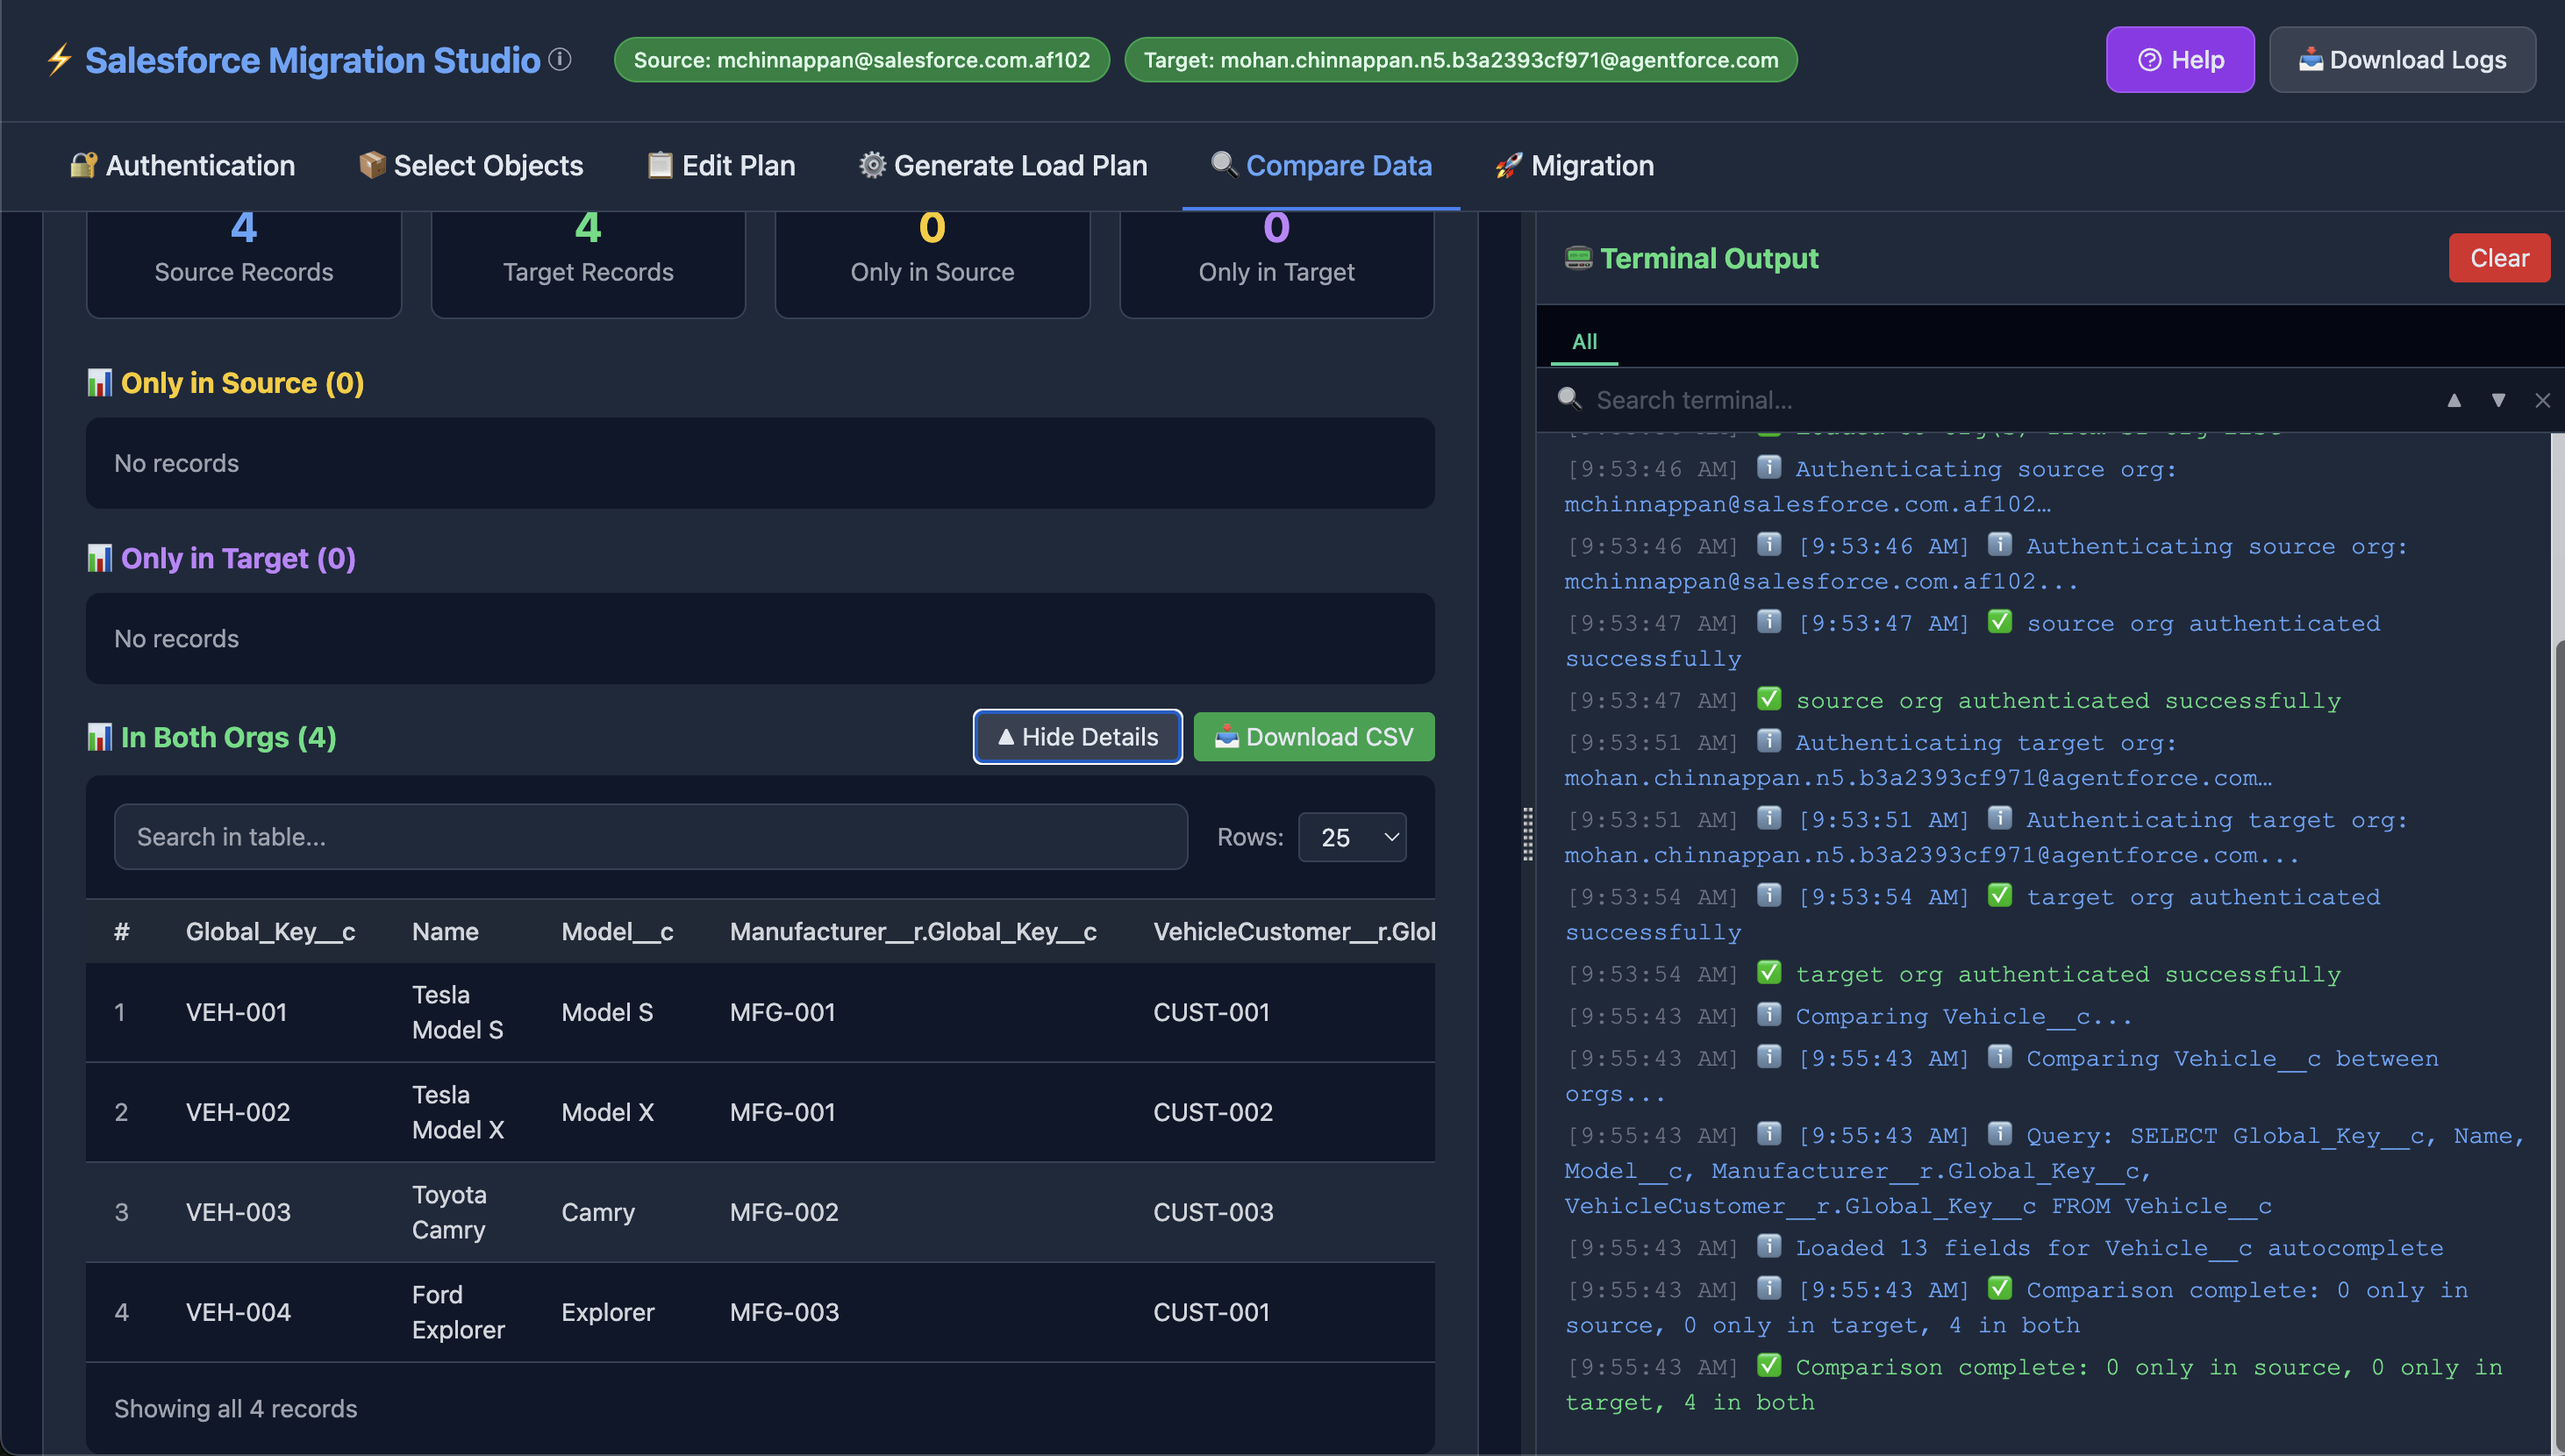Open the Generate Load Plan tab
This screenshot has height=1456, width=2565.
[x=1003, y=165]
